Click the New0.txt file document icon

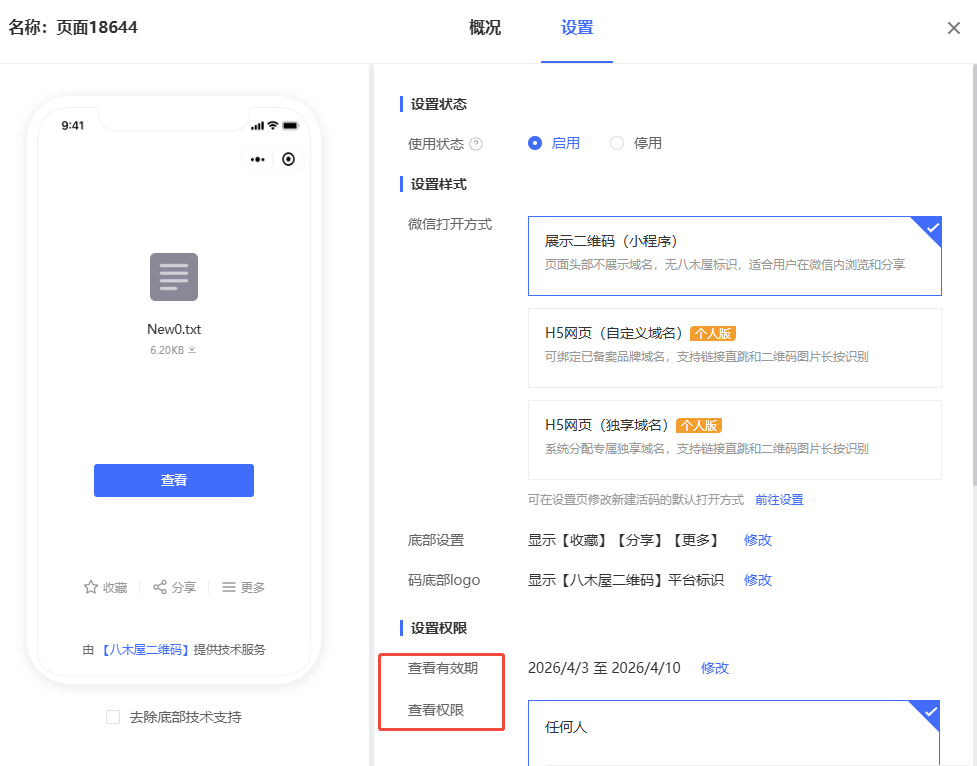174,277
